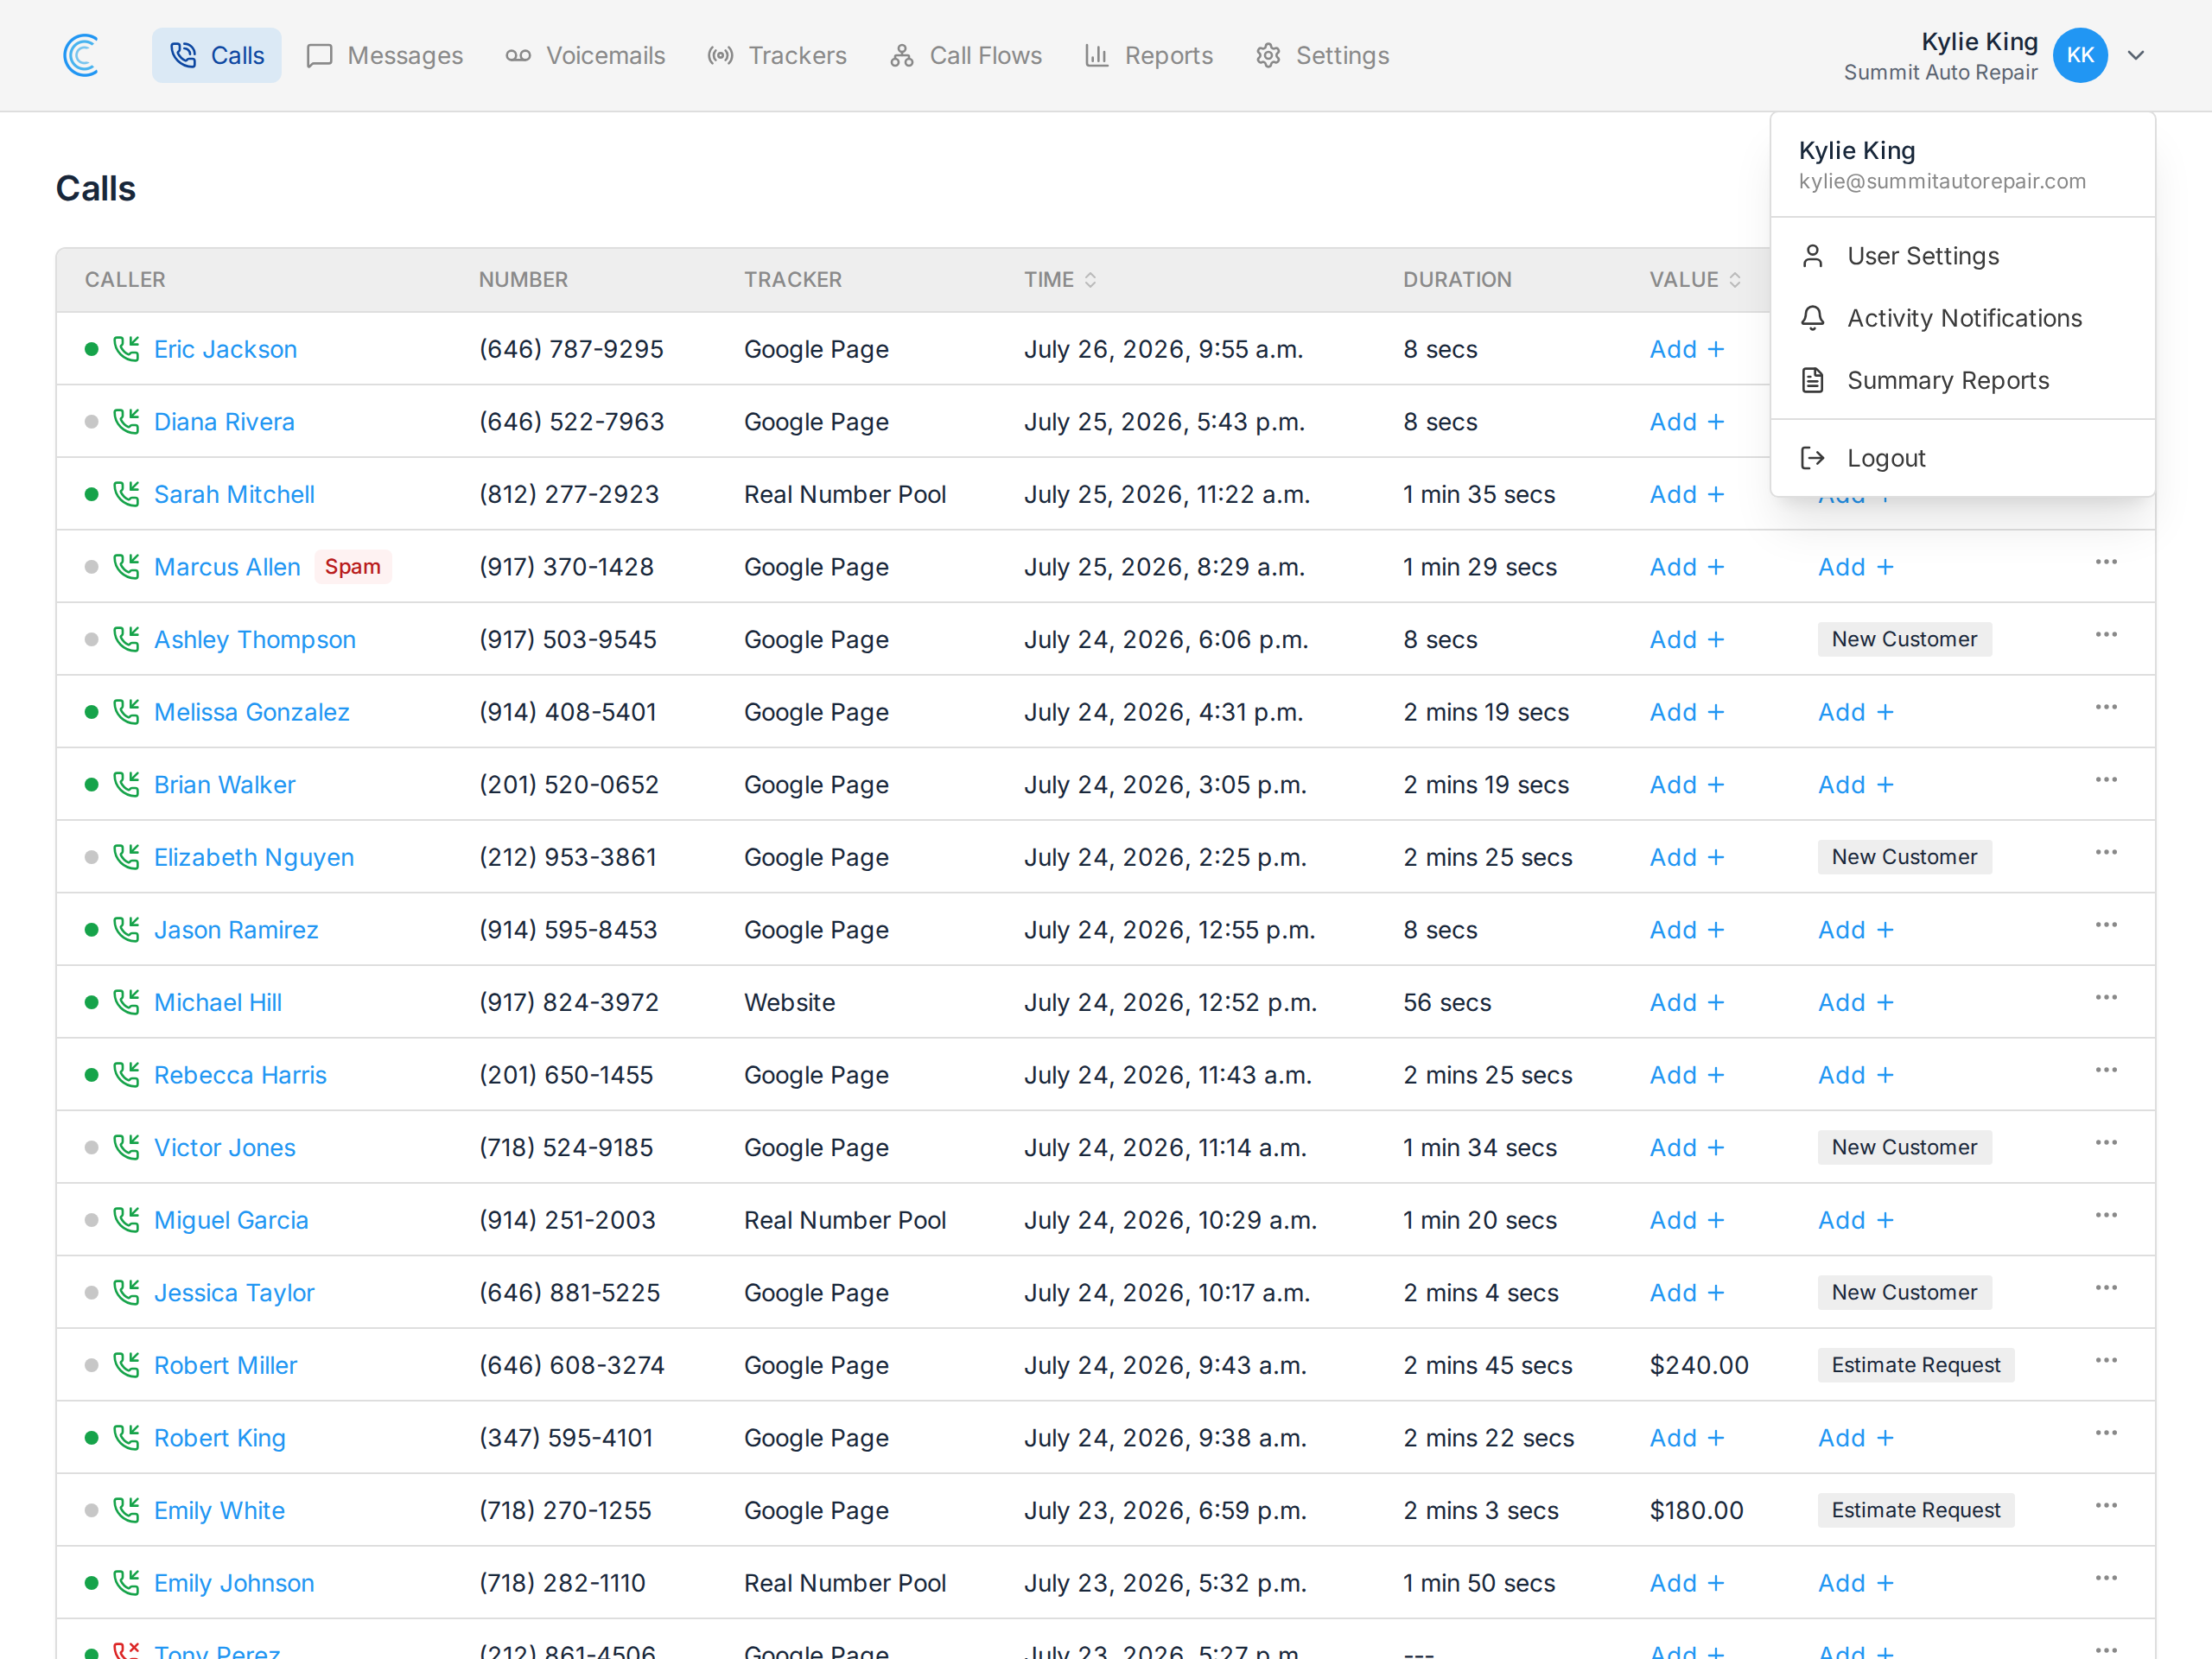
Task: Click the inbound call icon for Michael Hill
Action: coord(126,1002)
